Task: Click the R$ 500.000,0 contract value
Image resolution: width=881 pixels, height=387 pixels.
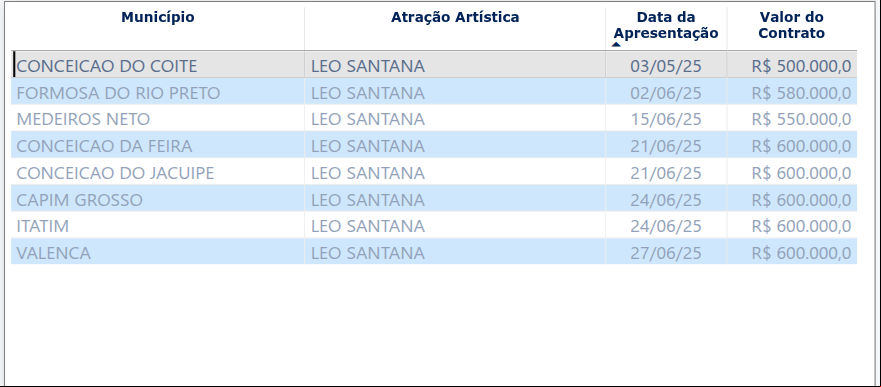Action: pyautogui.click(x=801, y=66)
